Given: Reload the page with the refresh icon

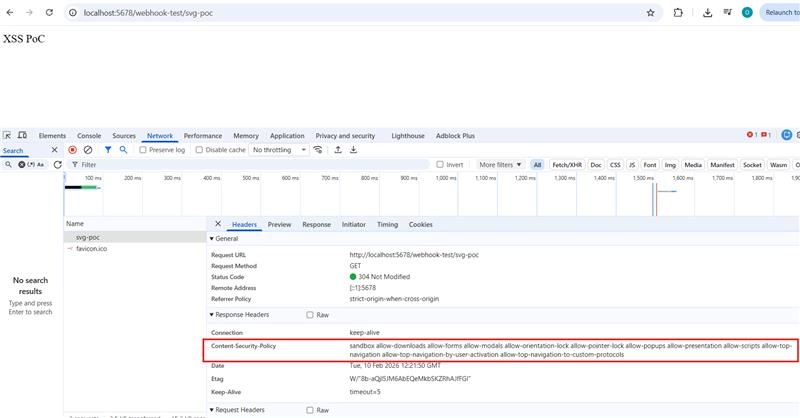Looking at the screenshot, I should click(49, 12).
